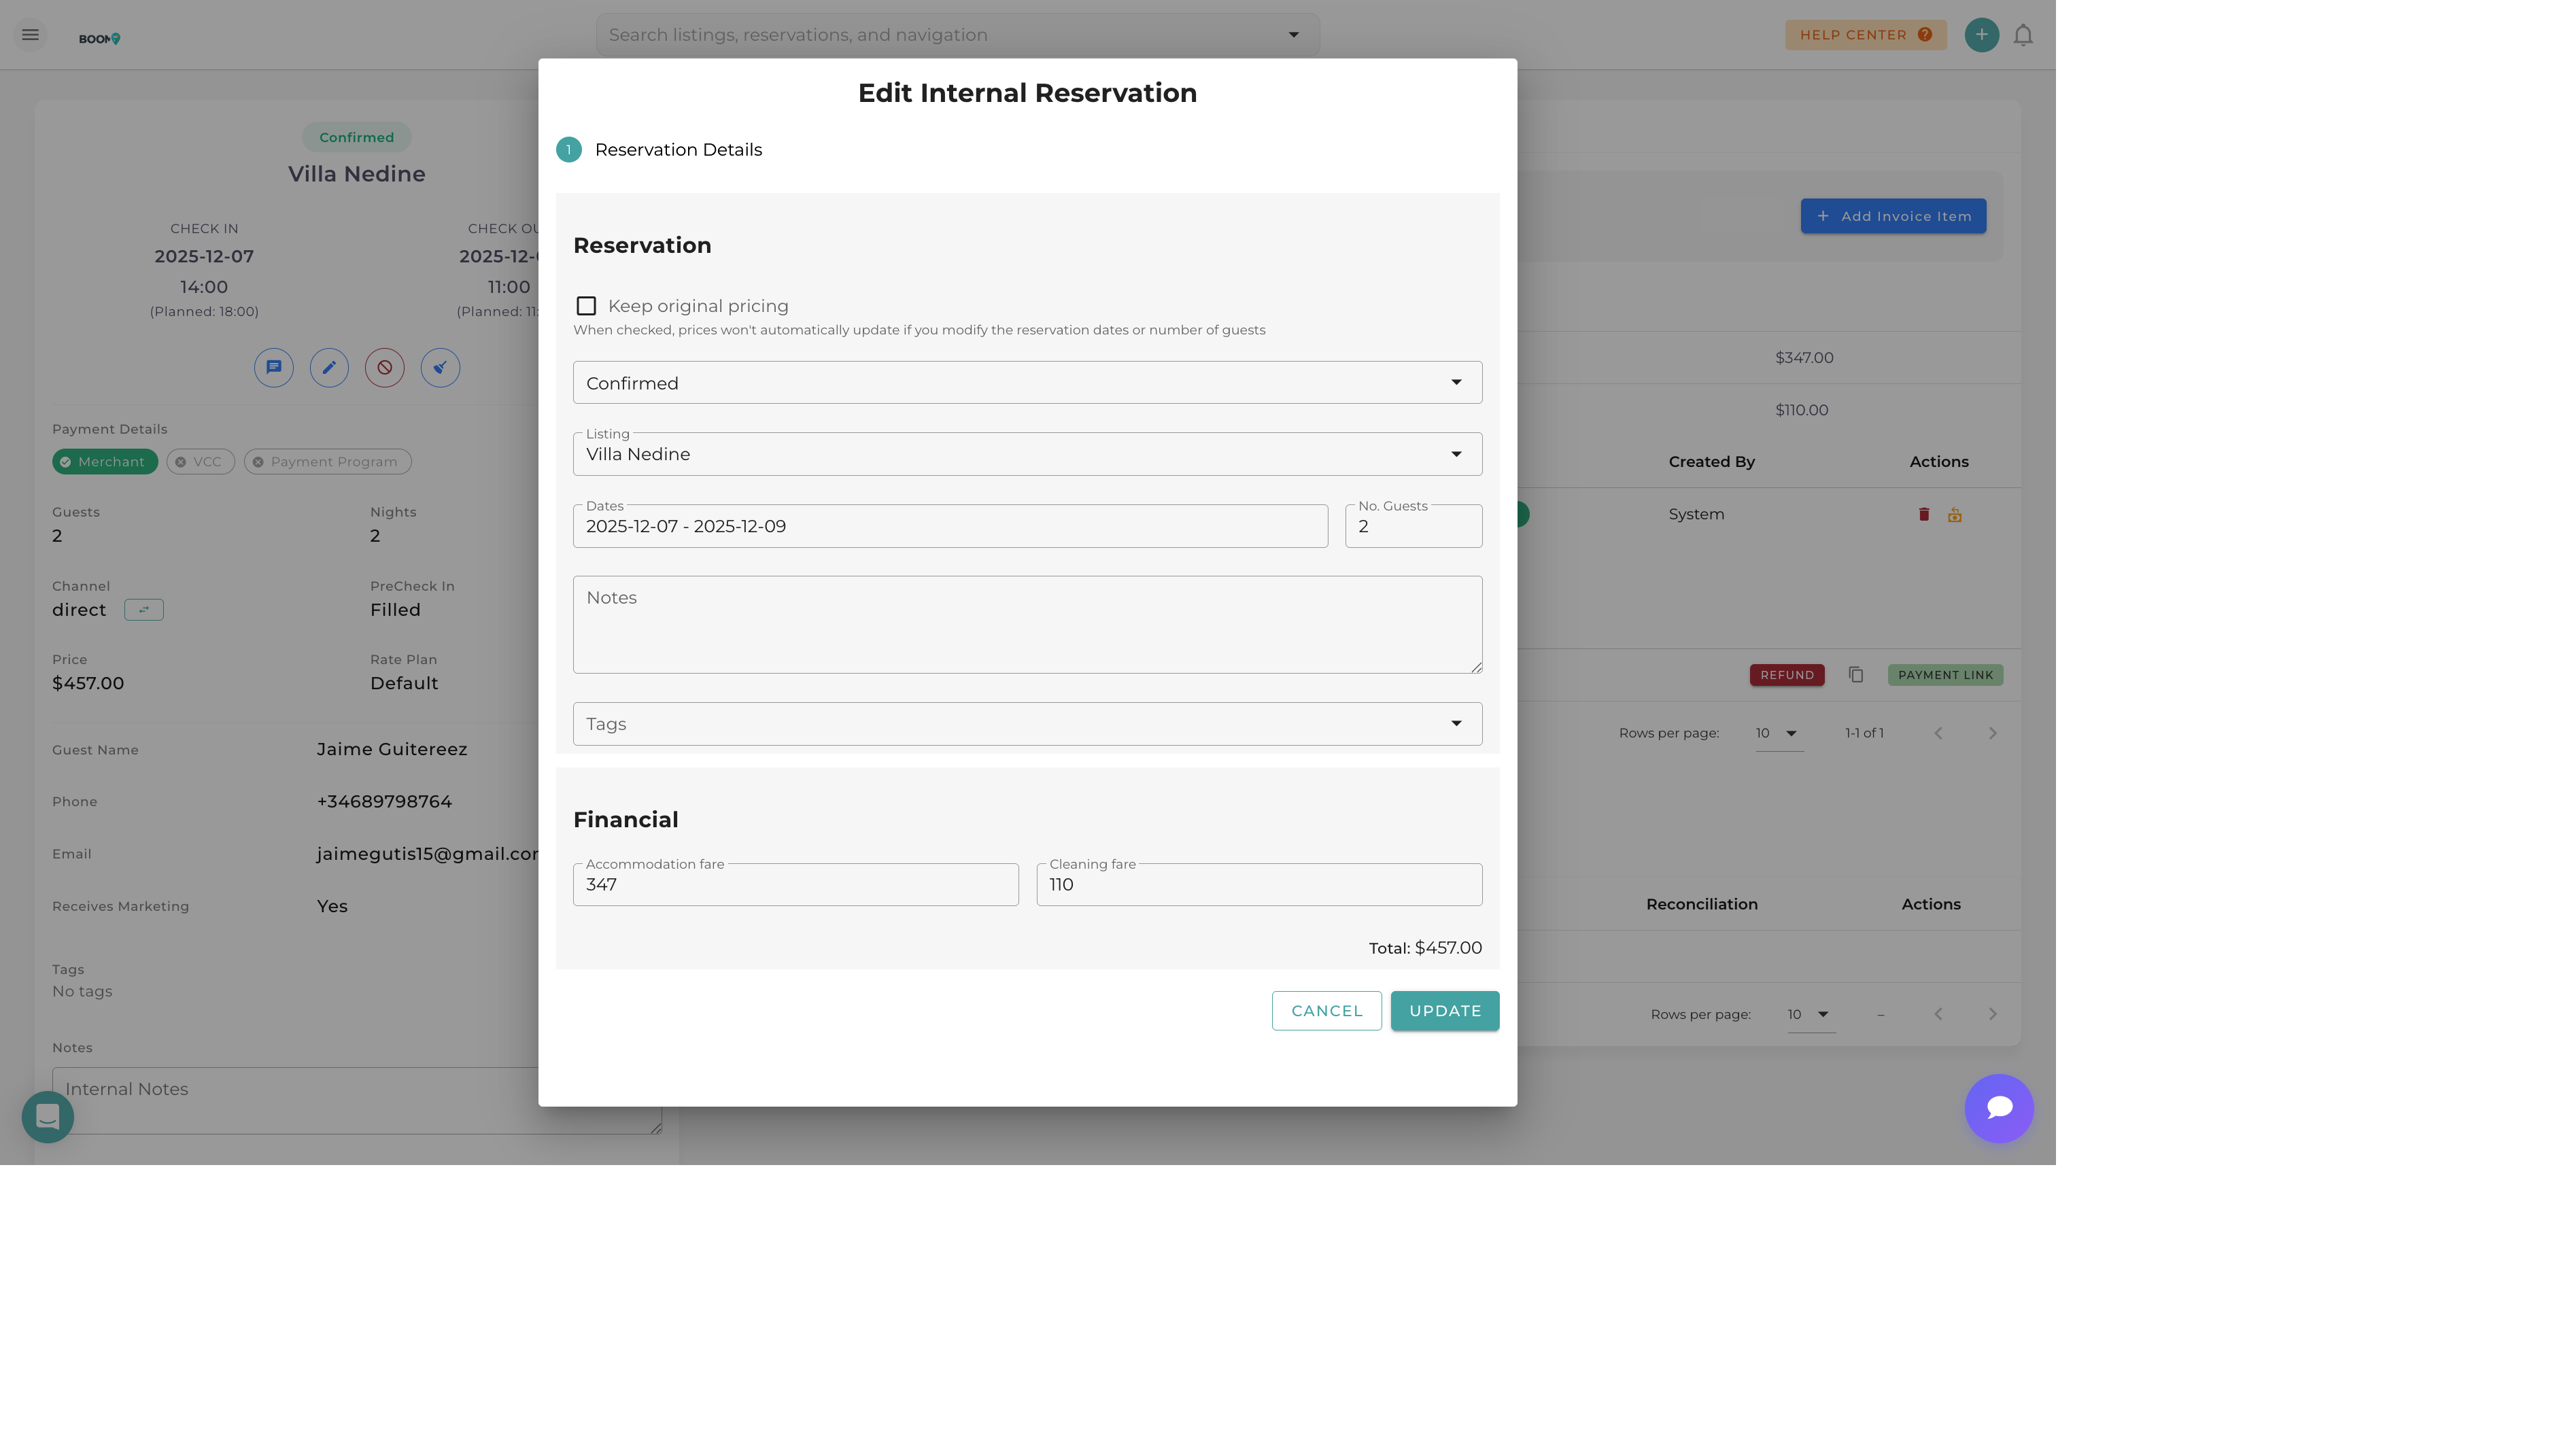Click the red cancel reservation icon
The image size is (2570, 1456).
[384, 367]
